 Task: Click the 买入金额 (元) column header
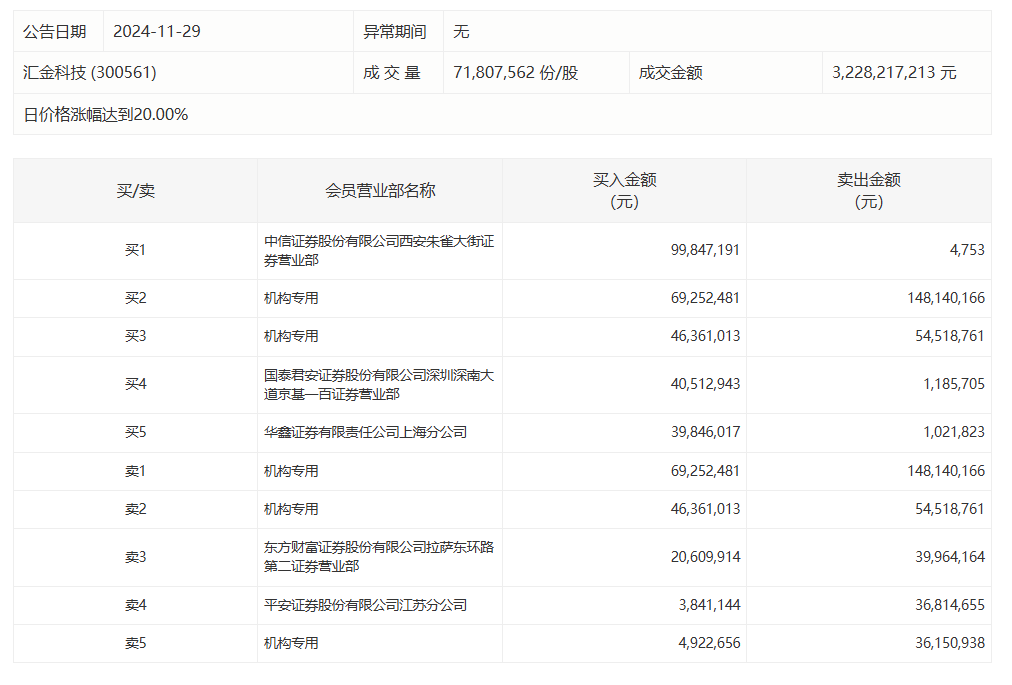pos(624,191)
